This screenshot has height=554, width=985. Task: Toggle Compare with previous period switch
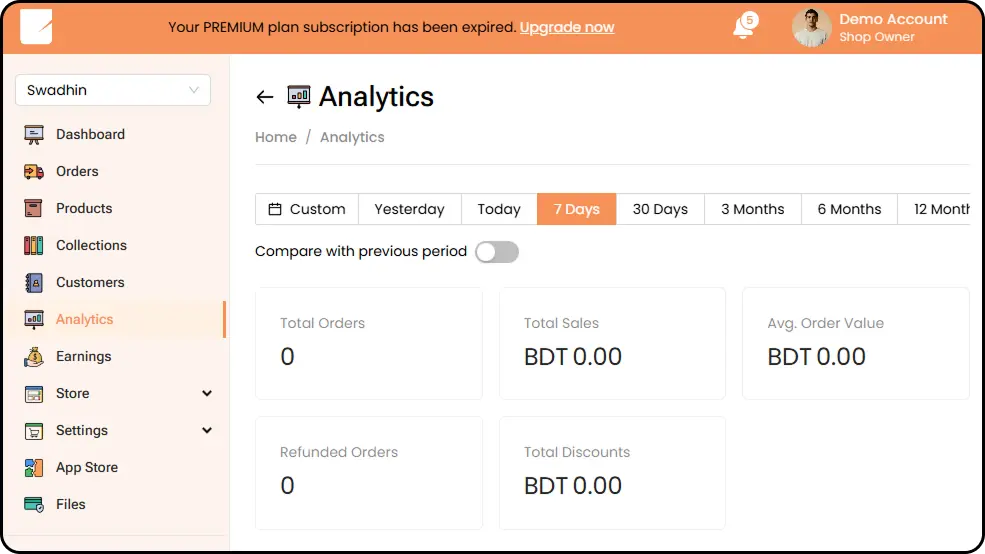pyautogui.click(x=497, y=252)
